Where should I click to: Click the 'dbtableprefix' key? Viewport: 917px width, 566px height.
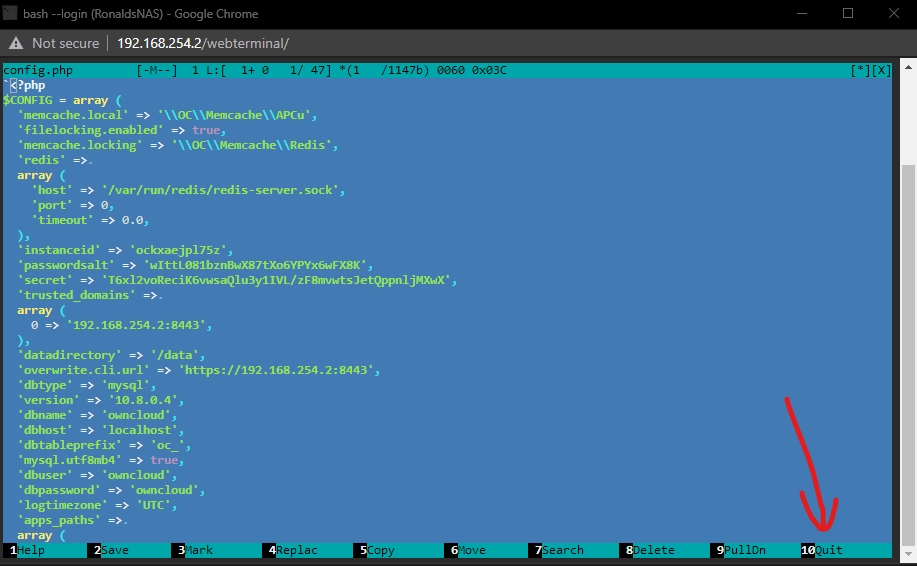pos(70,446)
